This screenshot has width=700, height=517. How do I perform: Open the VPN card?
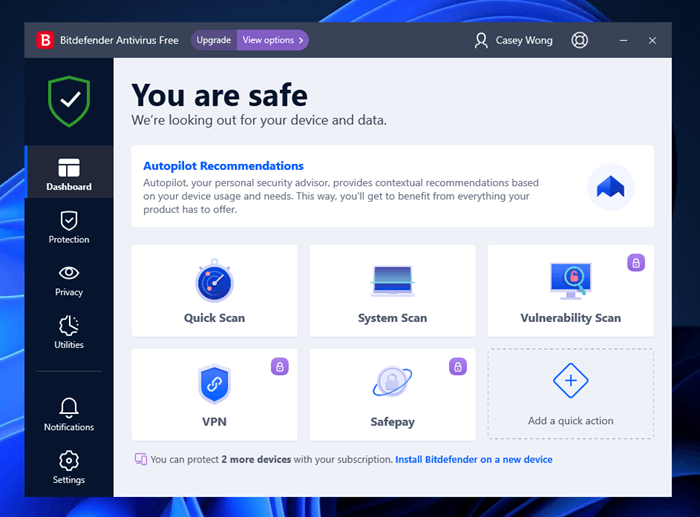point(214,395)
